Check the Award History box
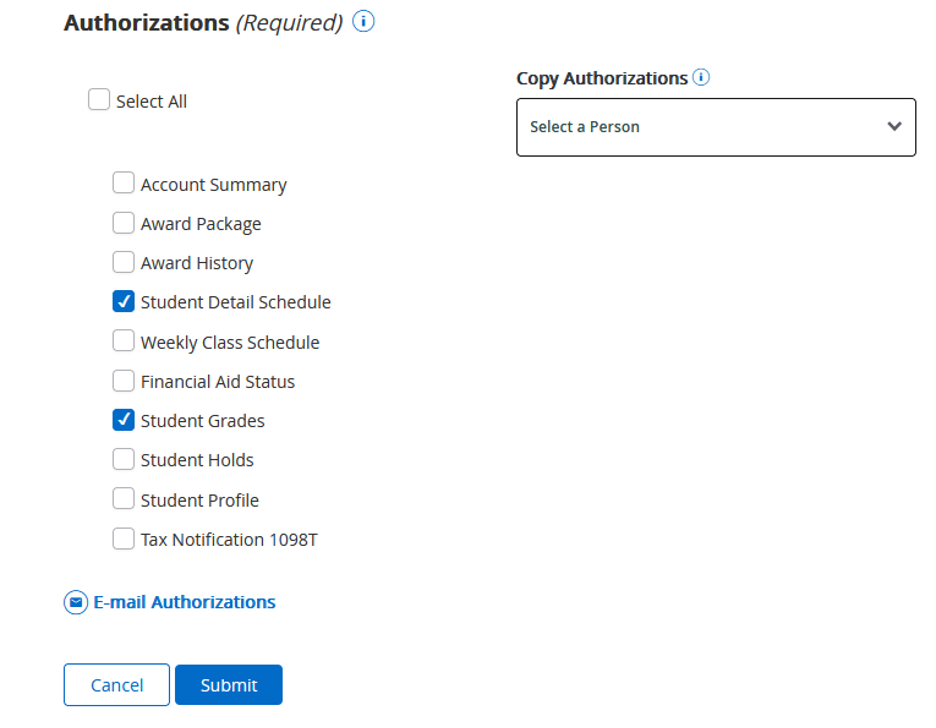936x728 pixels. (x=123, y=262)
